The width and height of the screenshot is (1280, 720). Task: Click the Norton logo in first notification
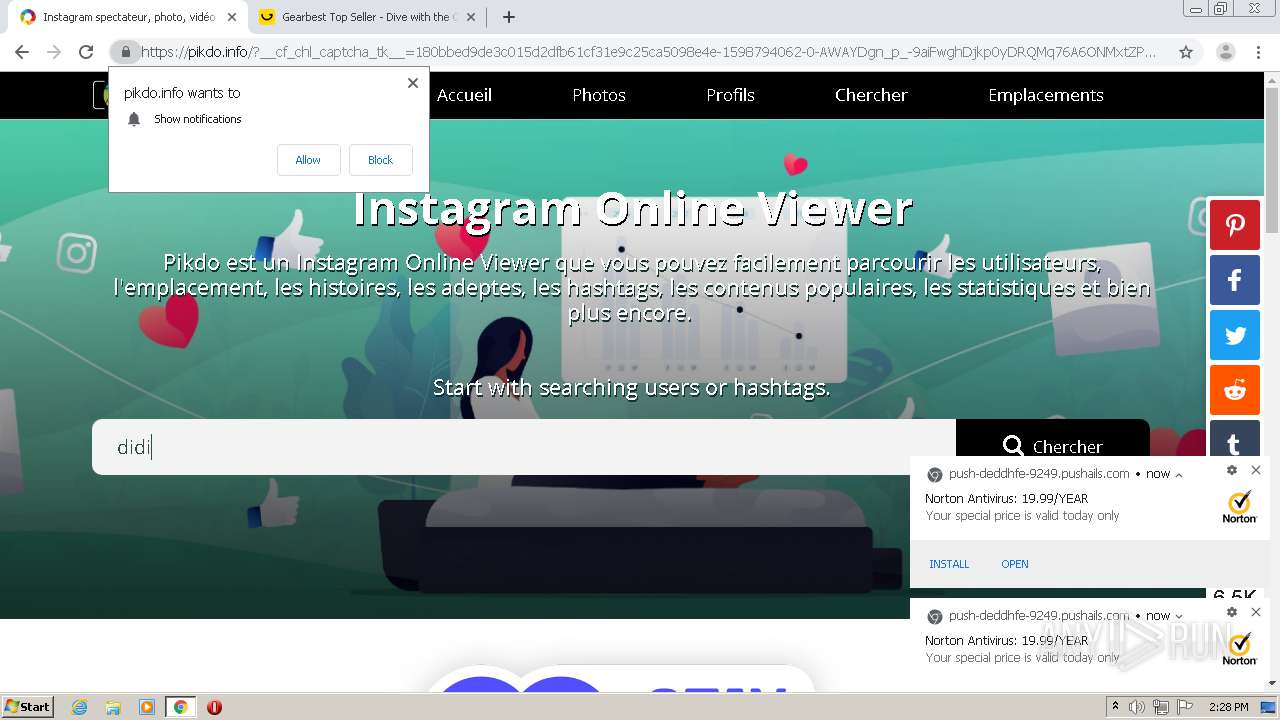point(1240,507)
